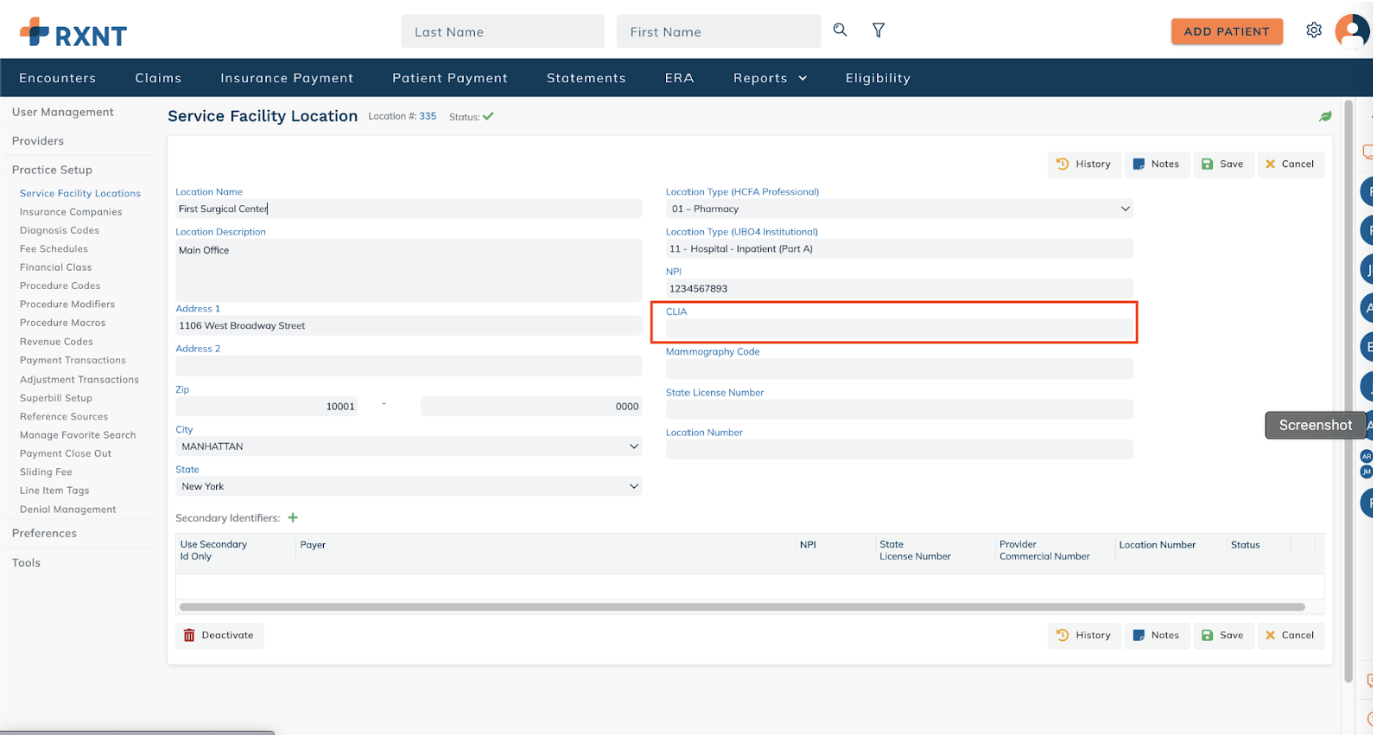Select Service Facility Locations in sidebar
This screenshot has height=736, width=1374.
80,193
